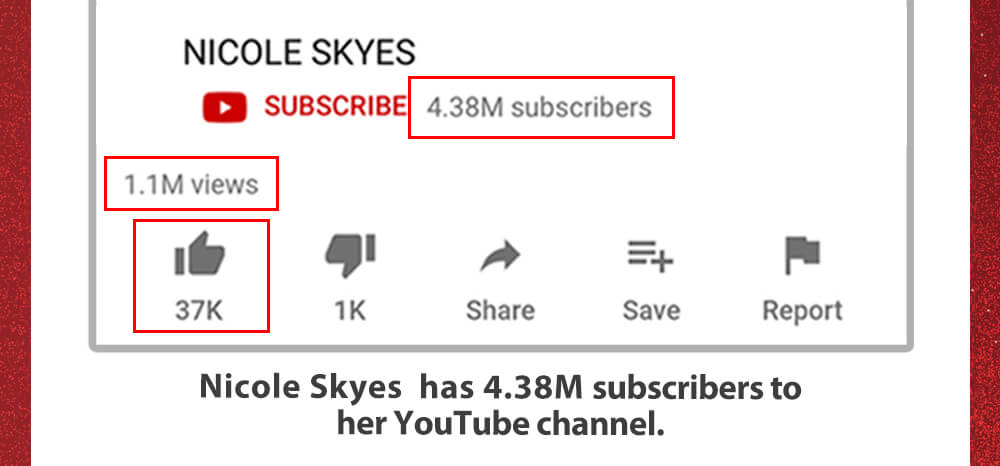The height and width of the screenshot is (466, 1000).
Task: Click the thumbs down dislike icon
Action: [x=350, y=256]
